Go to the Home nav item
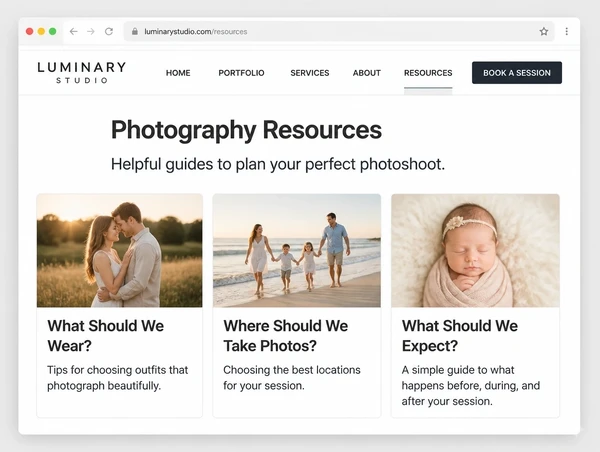This screenshot has height=452, width=600. coord(178,73)
